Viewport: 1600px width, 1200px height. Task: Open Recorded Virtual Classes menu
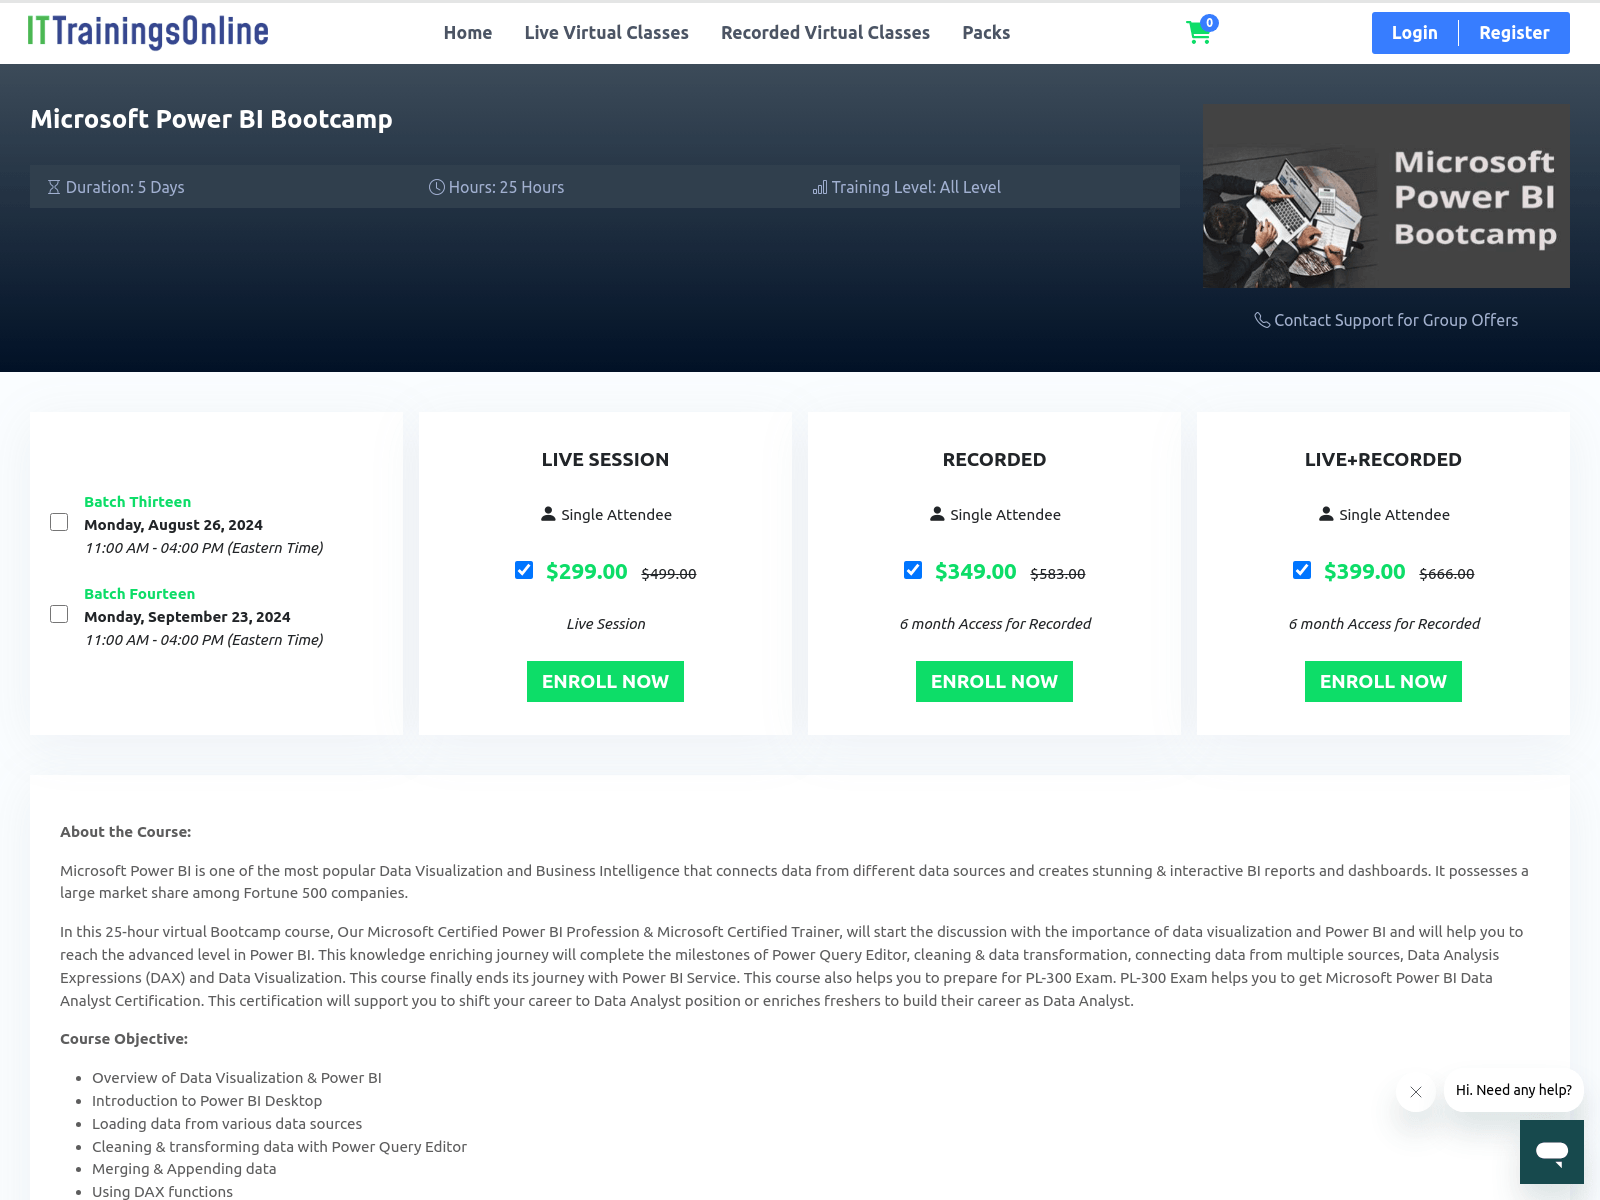click(x=826, y=33)
